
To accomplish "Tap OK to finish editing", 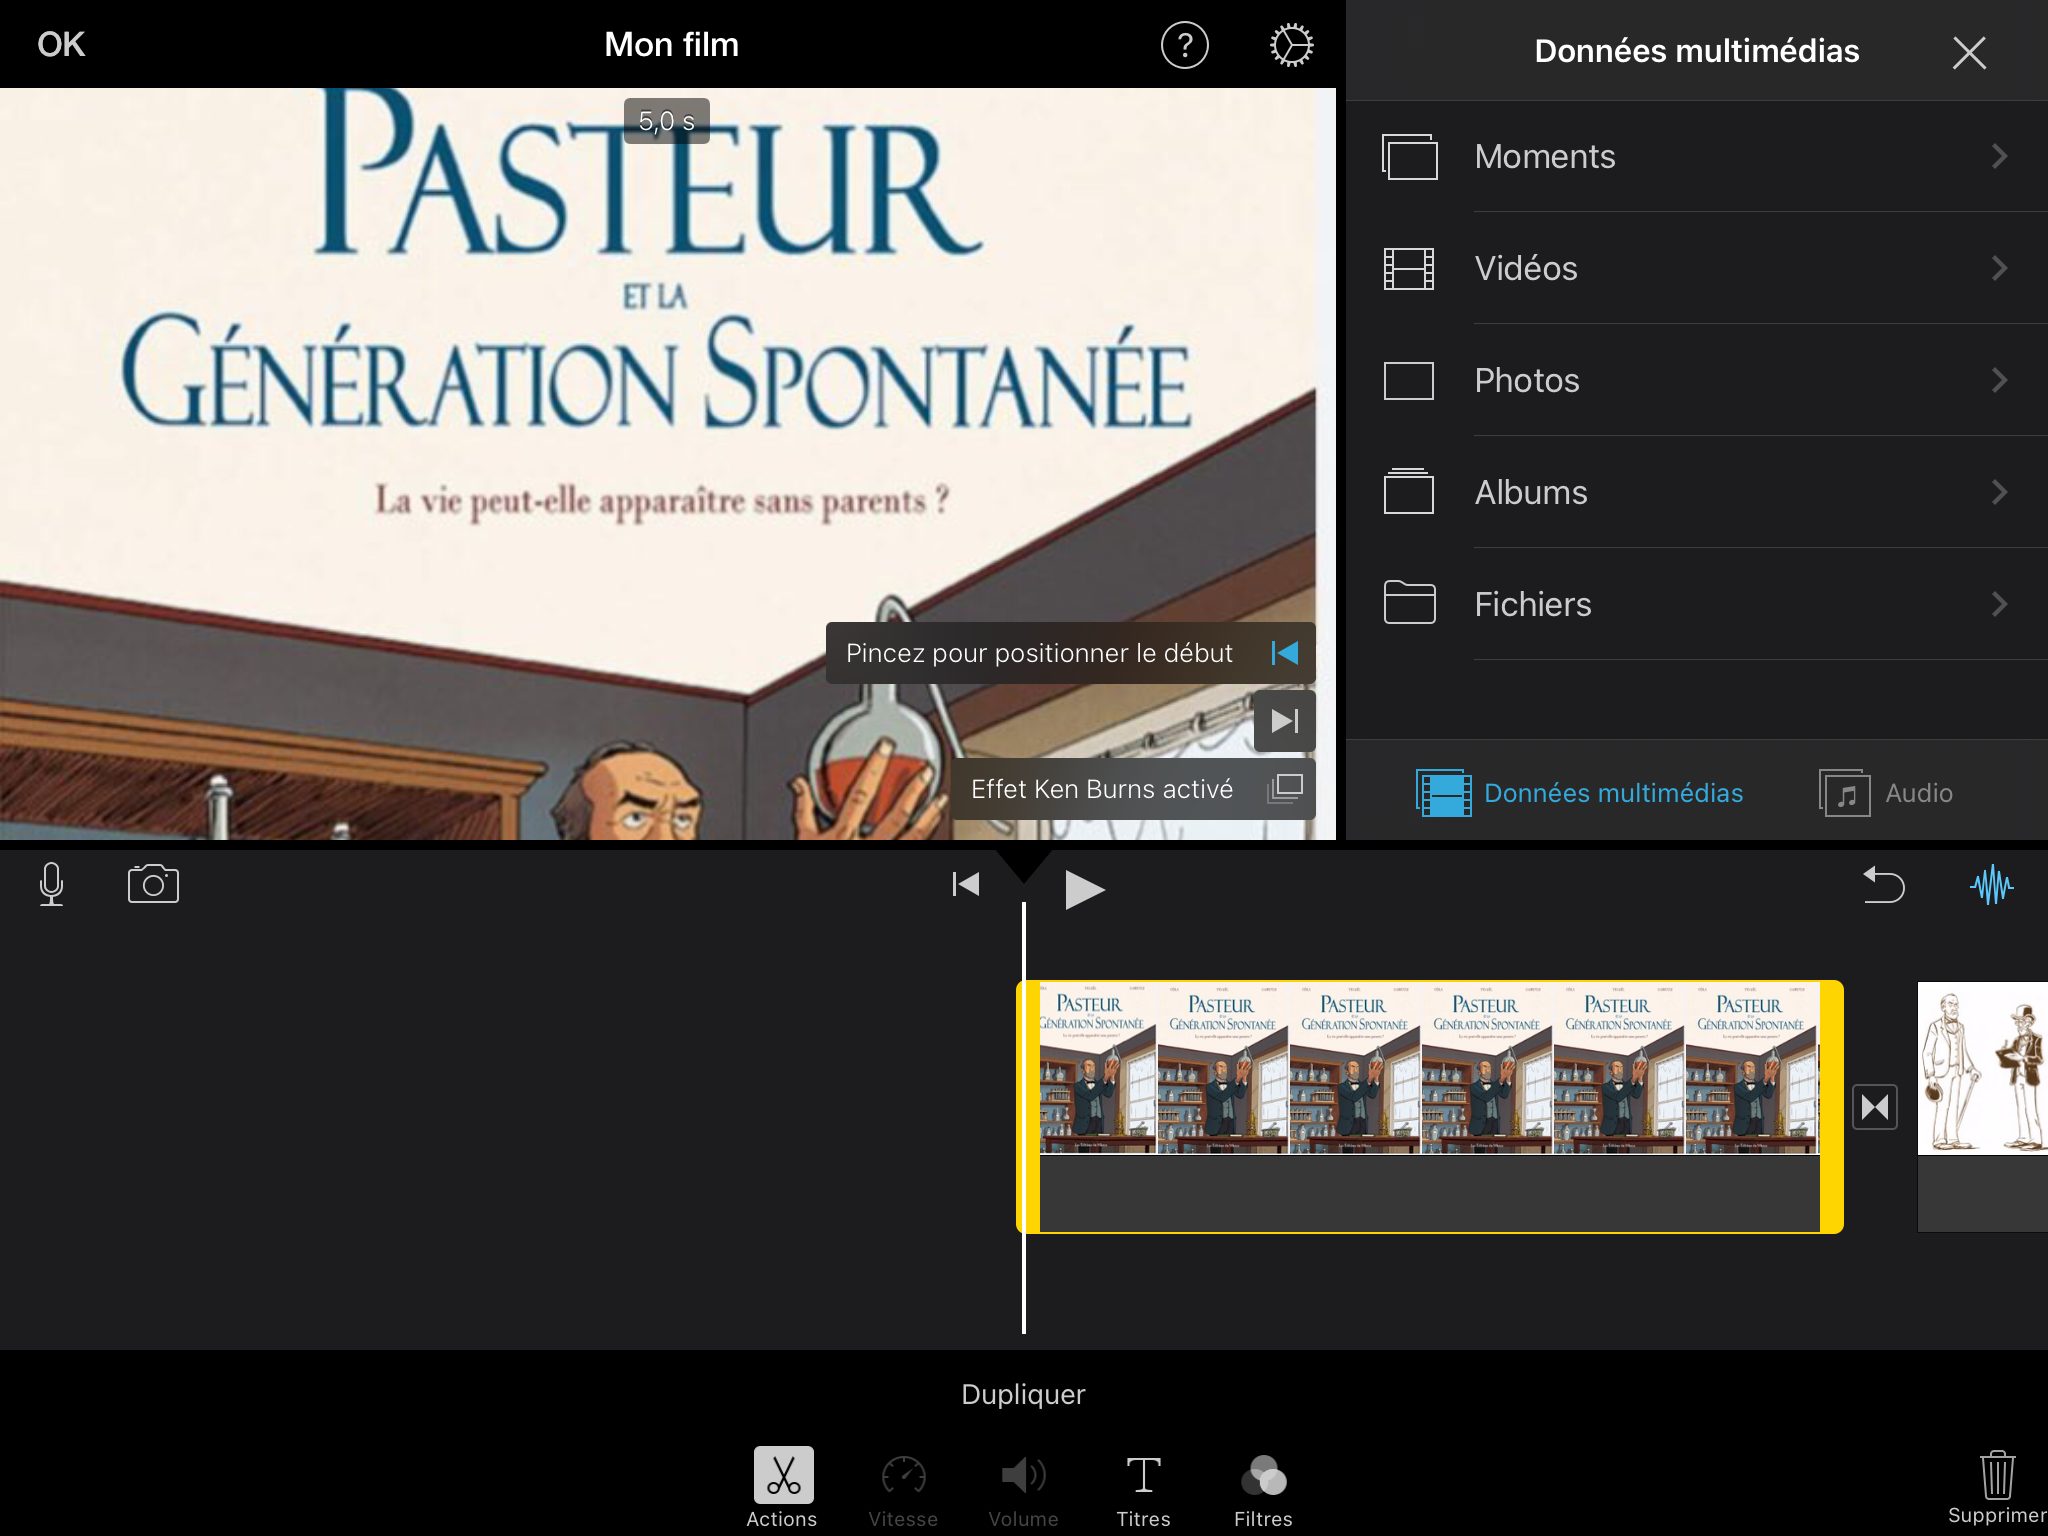I will coord(61,45).
